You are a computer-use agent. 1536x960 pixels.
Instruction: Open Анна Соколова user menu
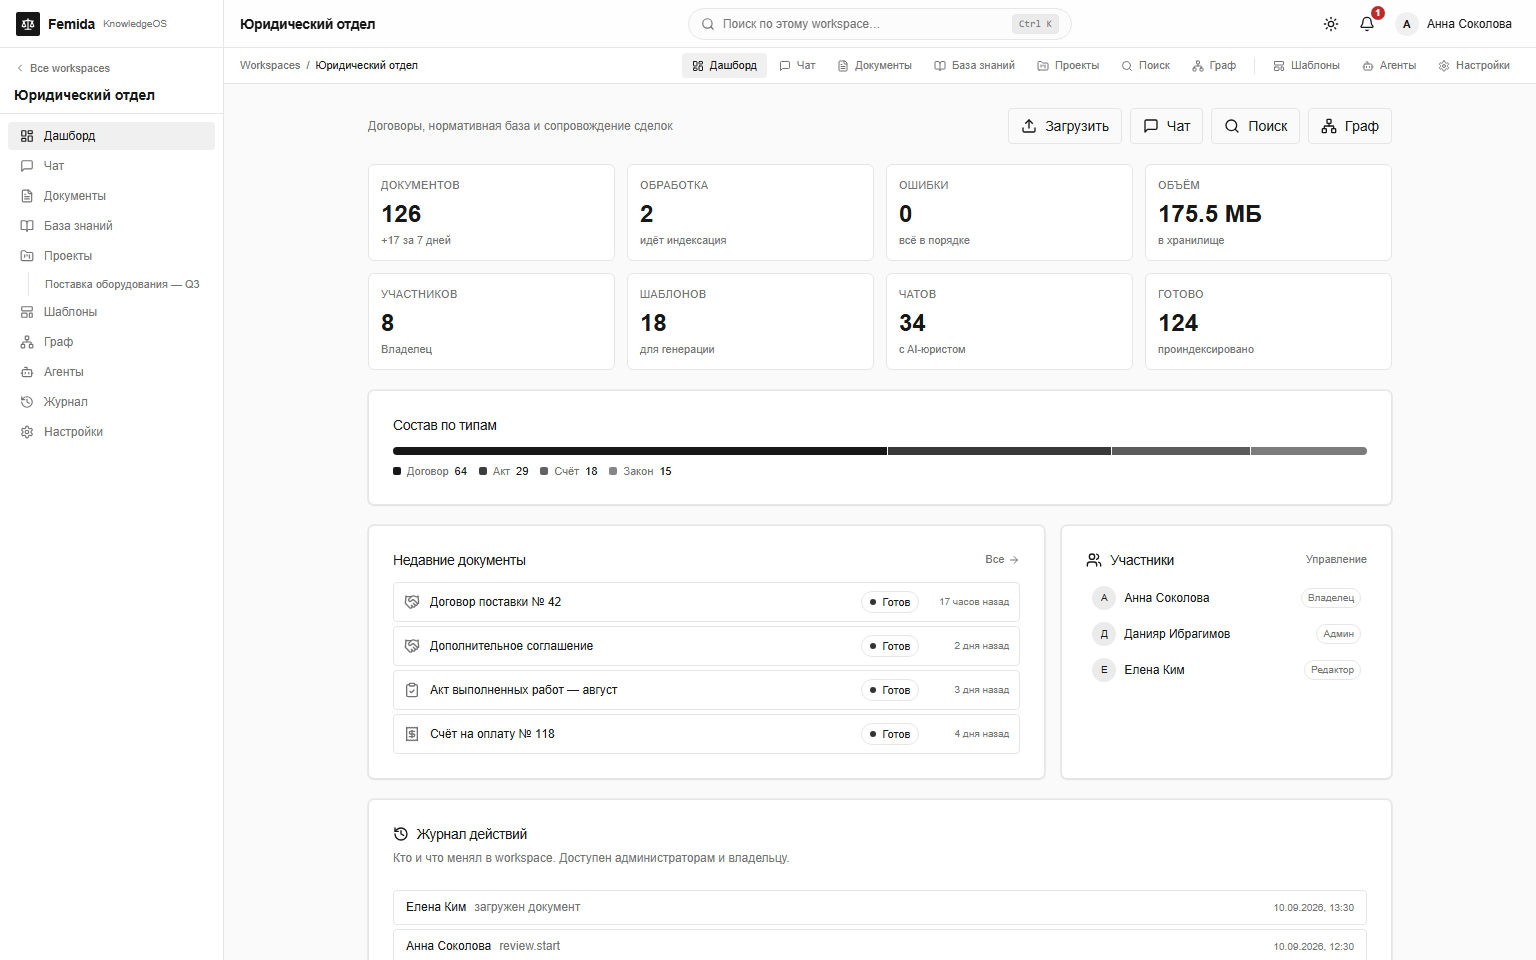pos(1454,24)
